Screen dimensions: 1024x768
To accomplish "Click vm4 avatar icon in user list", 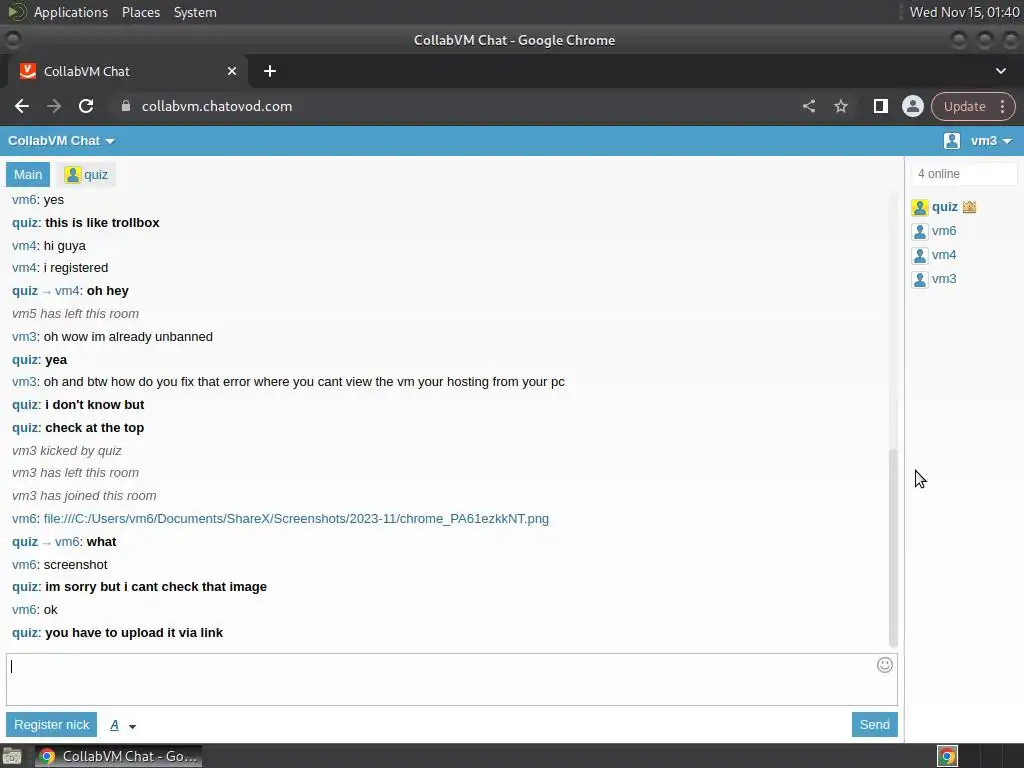I will pos(920,255).
